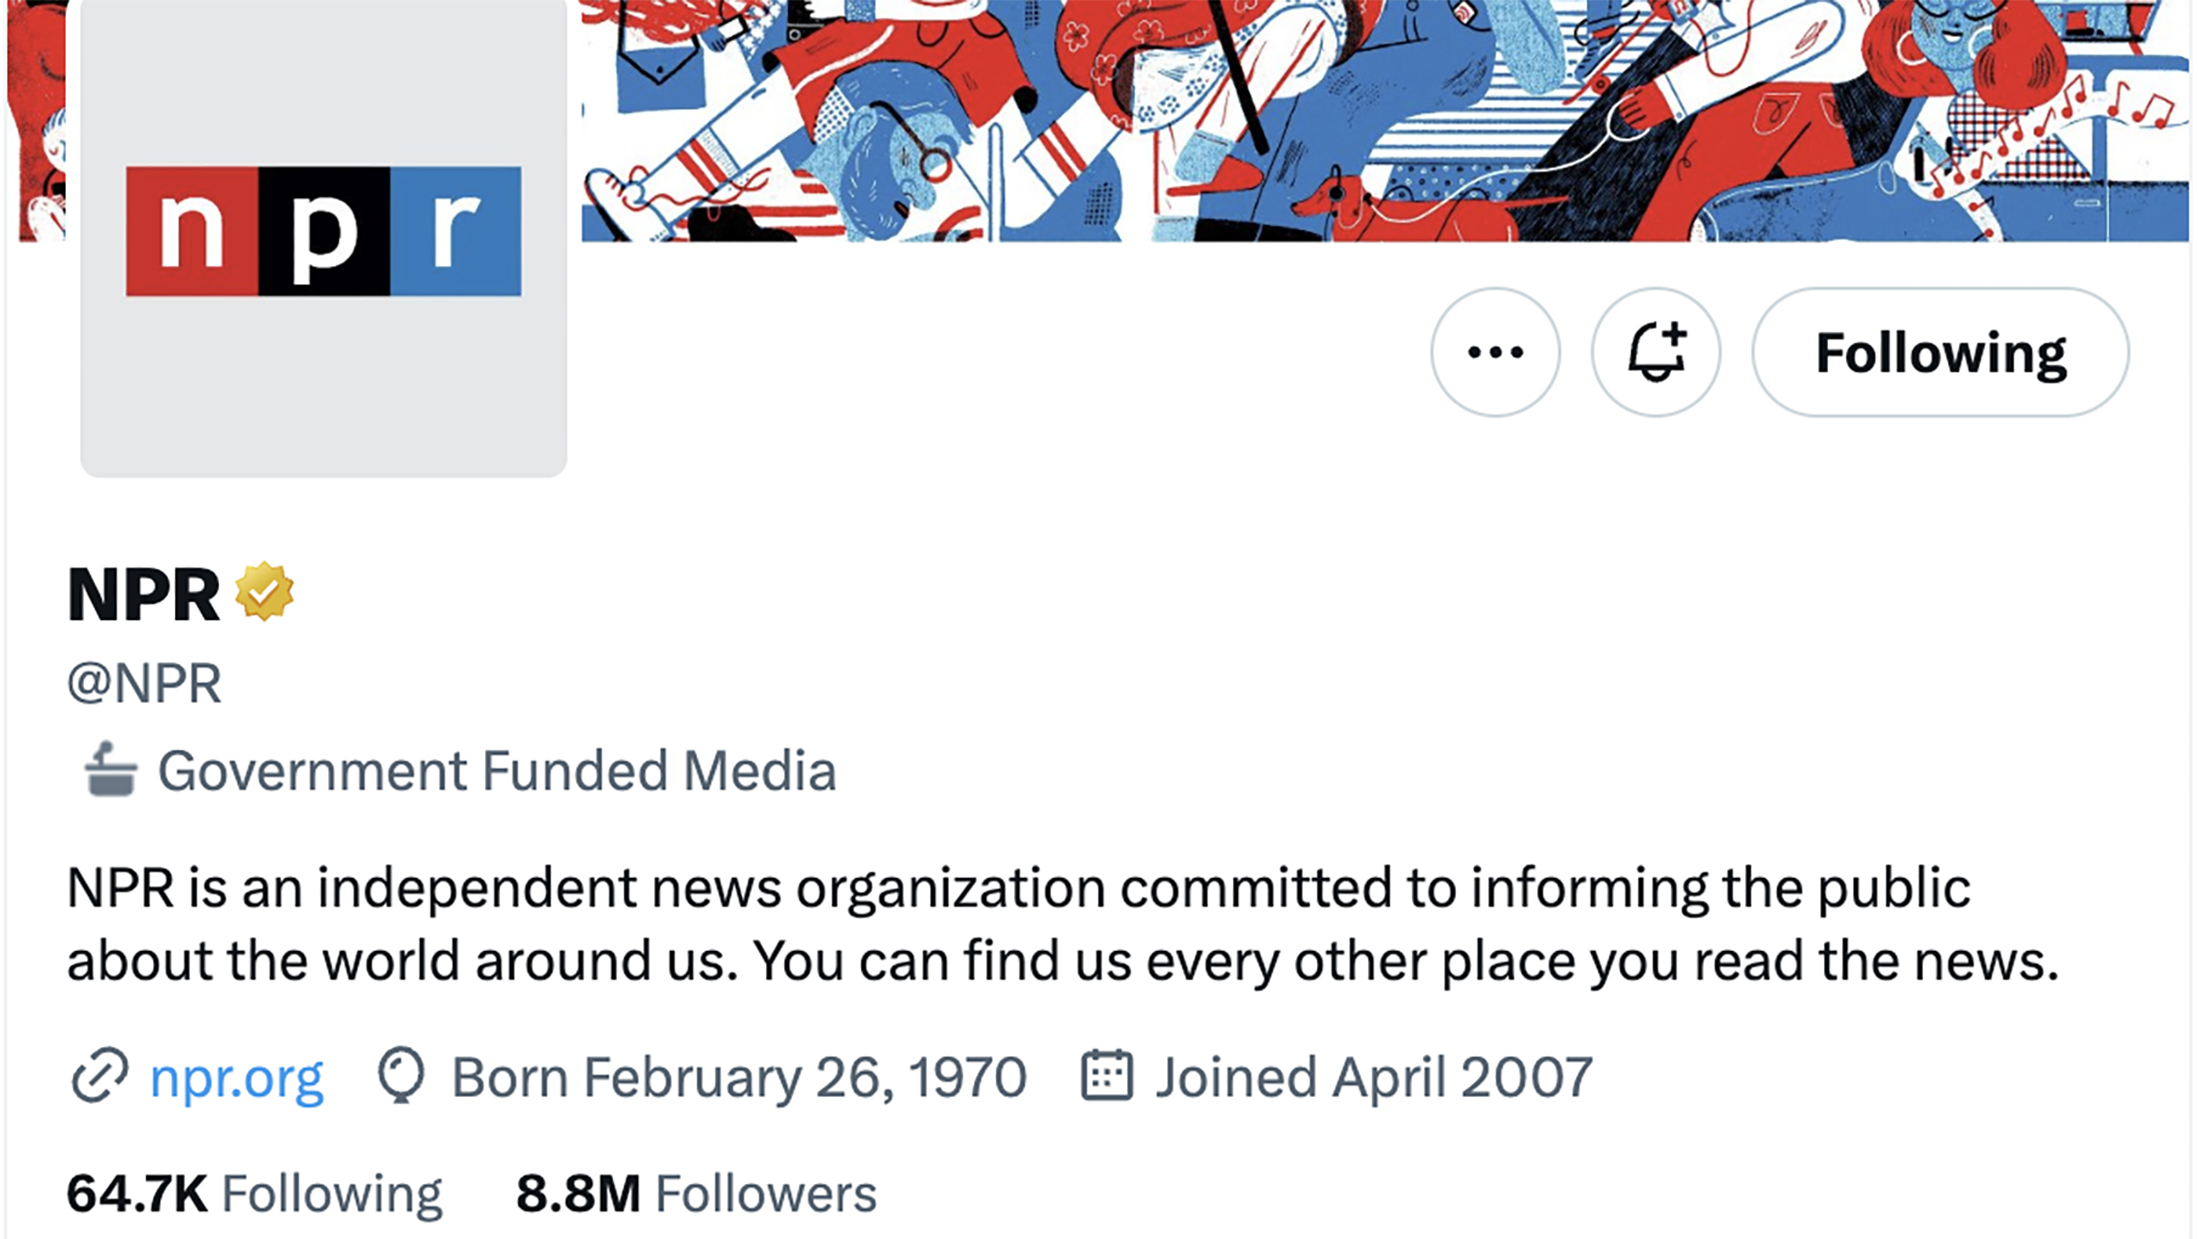Viewport: 2200px width, 1239px height.
Task: Visit the npr.org website link
Action: [237, 1077]
